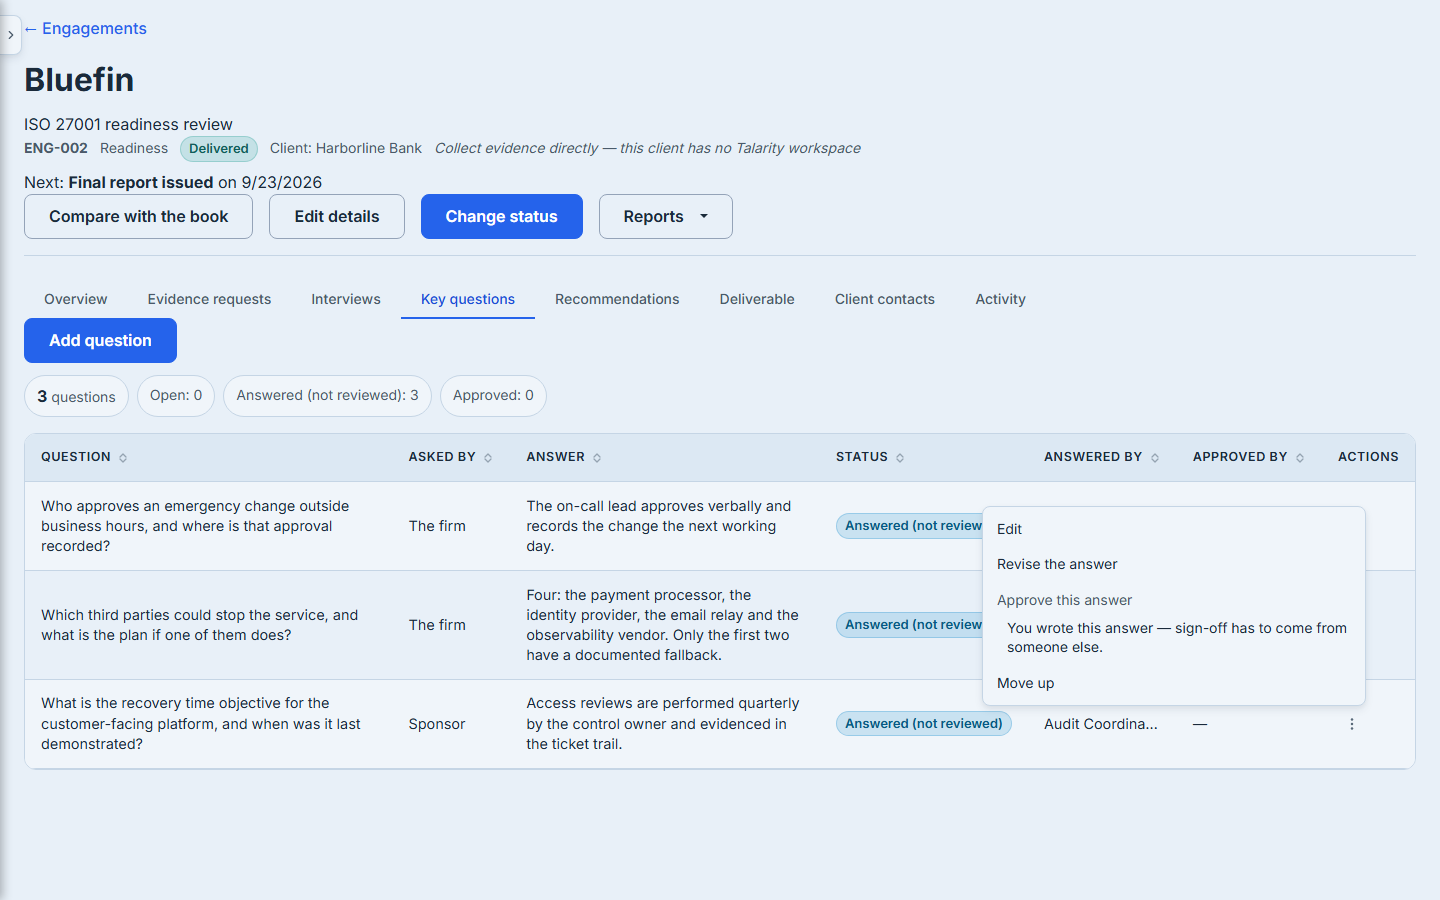1440x900 pixels.
Task: Open Compare with the book
Action: click(138, 216)
